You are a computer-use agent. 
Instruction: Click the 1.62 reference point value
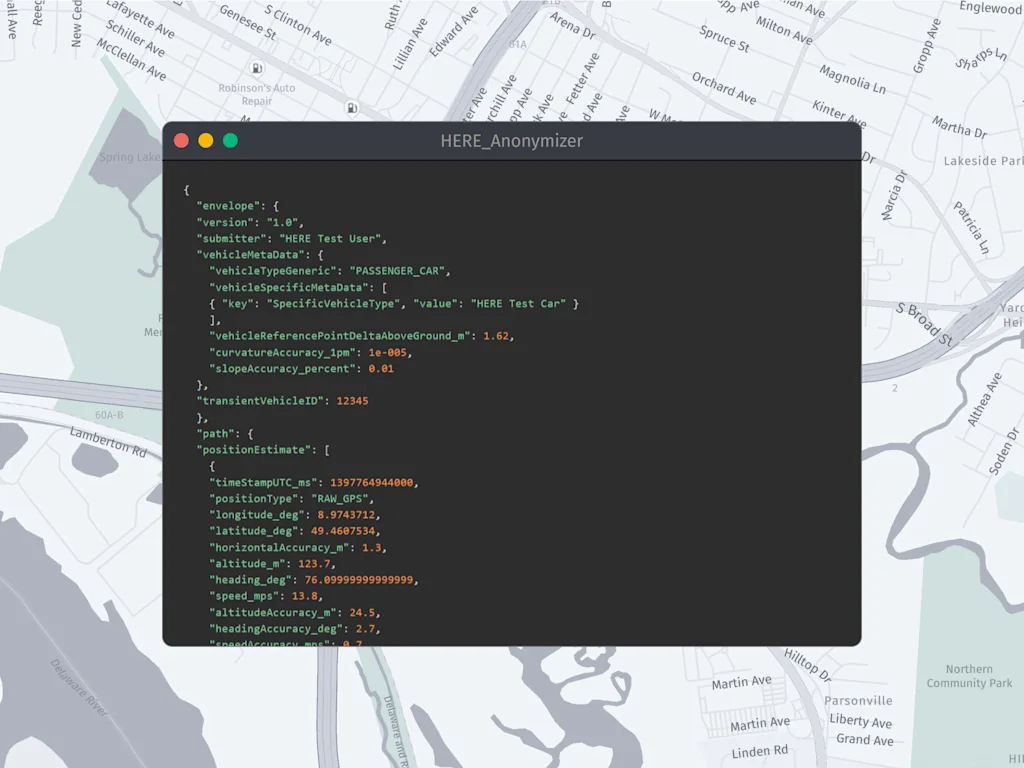496,336
